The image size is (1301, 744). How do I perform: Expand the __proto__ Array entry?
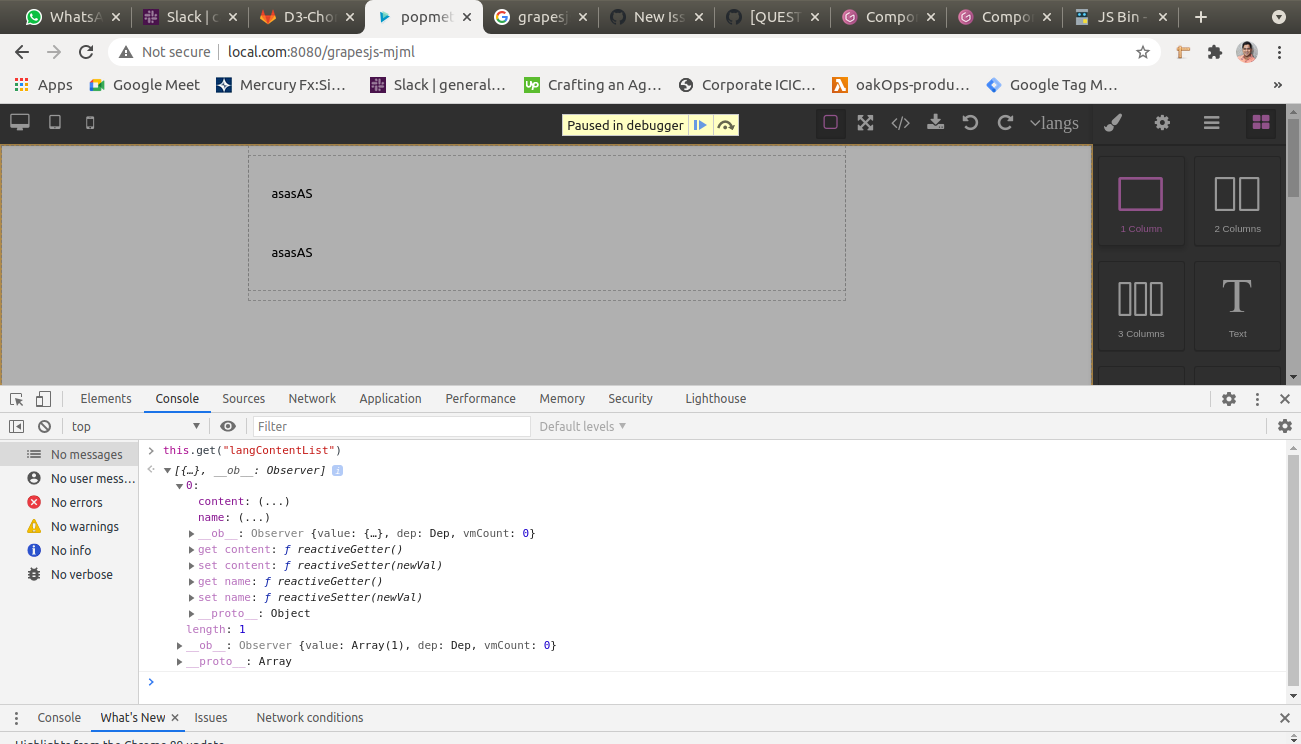[180, 661]
